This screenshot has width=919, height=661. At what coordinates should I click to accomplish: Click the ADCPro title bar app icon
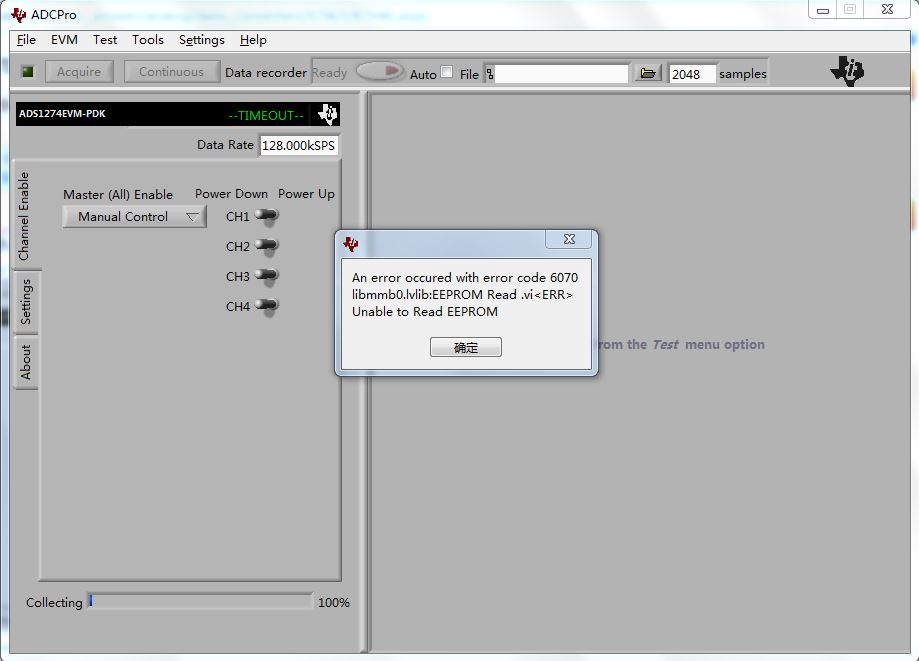(x=18, y=14)
